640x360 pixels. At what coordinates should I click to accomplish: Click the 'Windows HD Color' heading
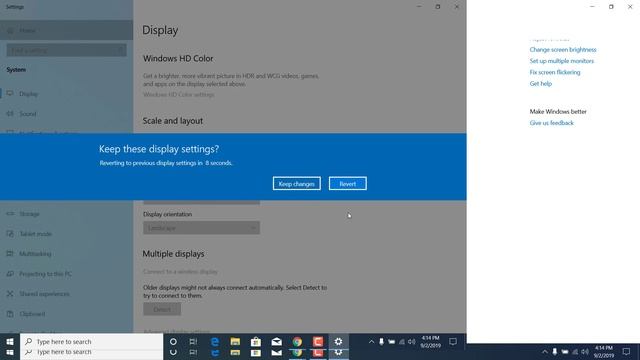coord(178,58)
